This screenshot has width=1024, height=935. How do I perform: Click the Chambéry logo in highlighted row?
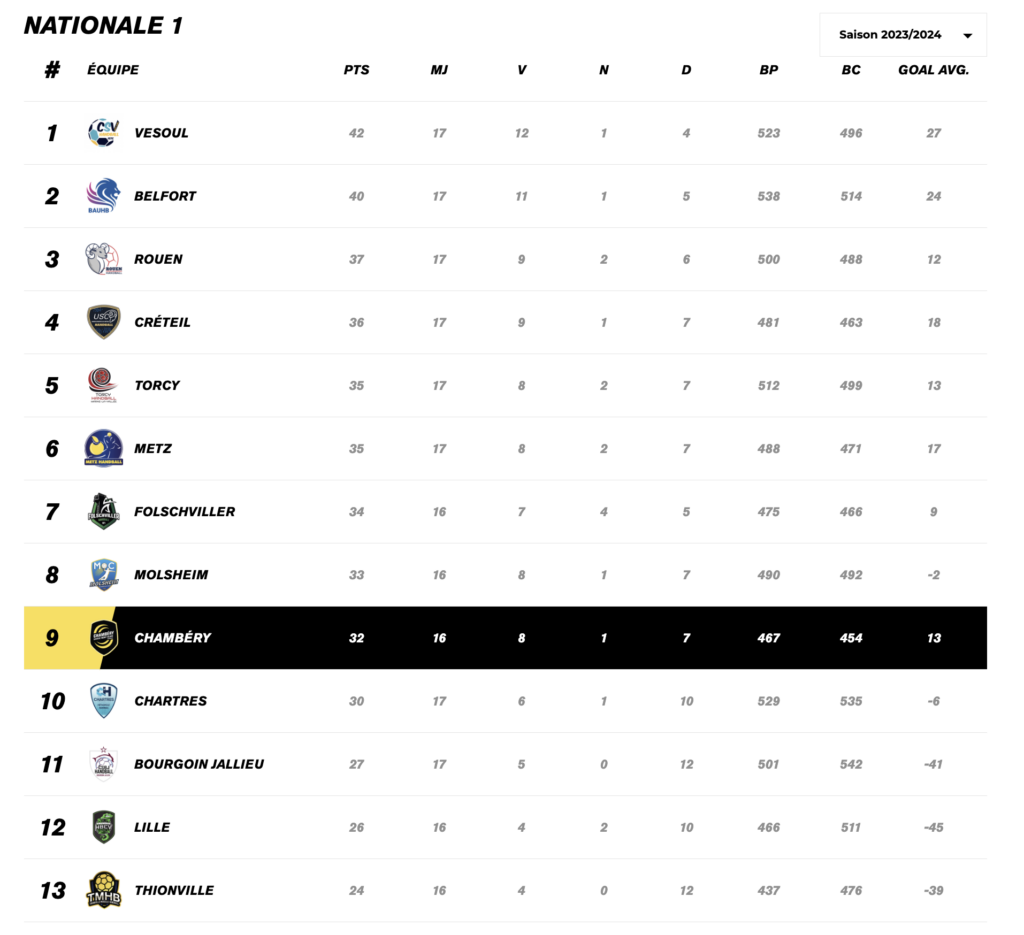click(x=104, y=637)
